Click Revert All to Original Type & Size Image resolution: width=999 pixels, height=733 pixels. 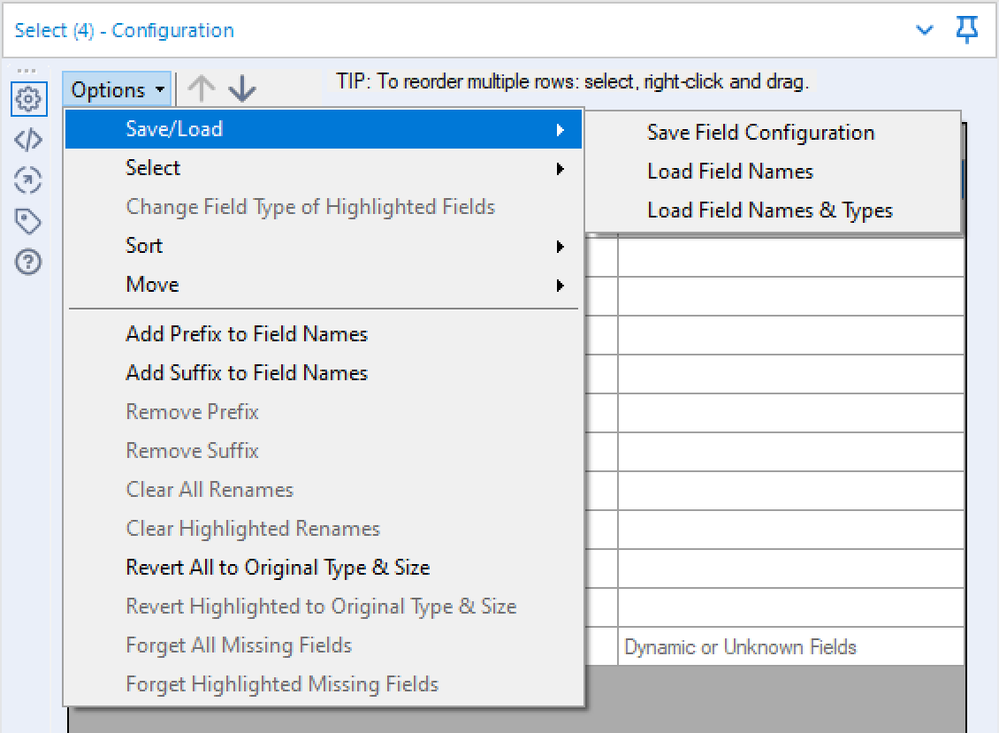[277, 568]
